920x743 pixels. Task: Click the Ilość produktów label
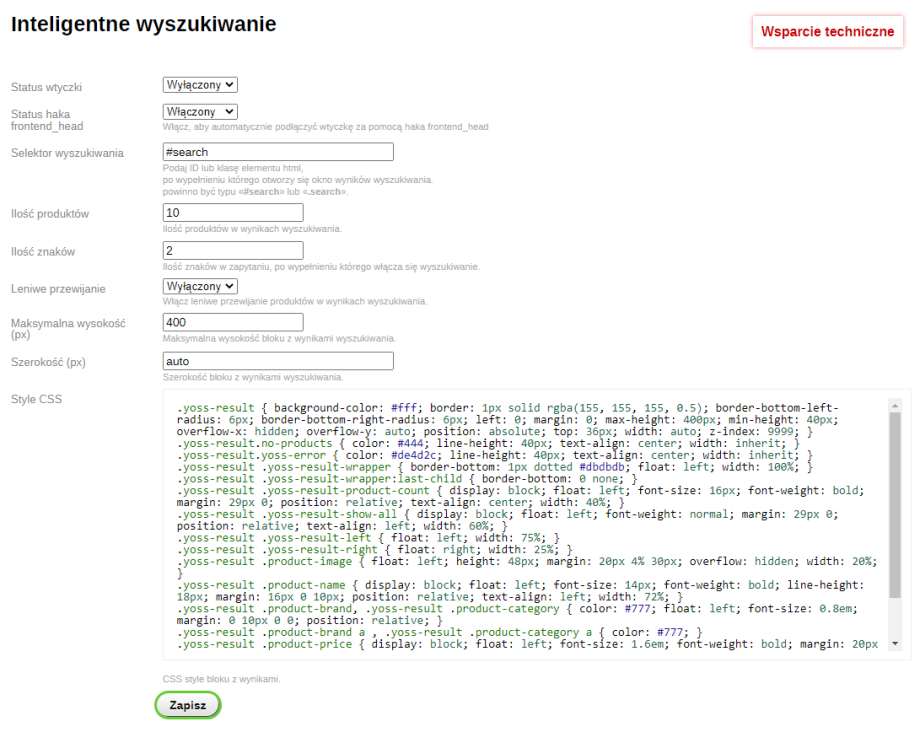(50, 214)
